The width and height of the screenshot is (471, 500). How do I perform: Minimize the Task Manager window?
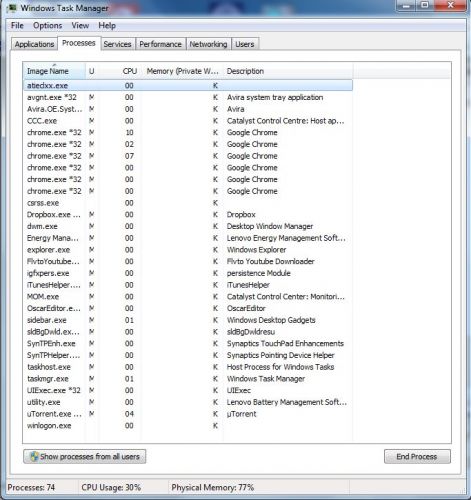click(406, 5)
